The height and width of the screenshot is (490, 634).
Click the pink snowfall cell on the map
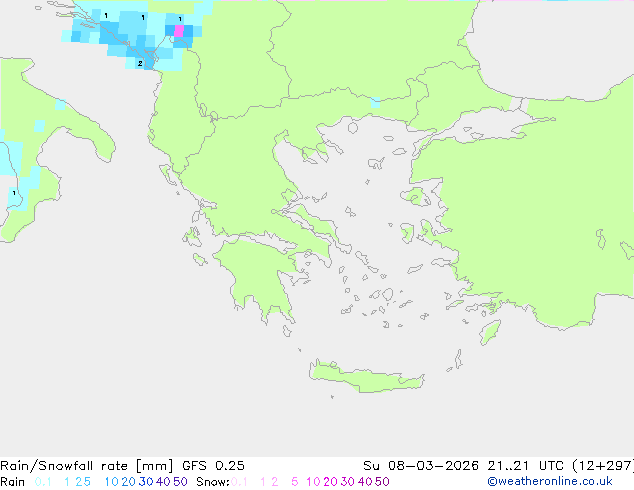(x=179, y=31)
